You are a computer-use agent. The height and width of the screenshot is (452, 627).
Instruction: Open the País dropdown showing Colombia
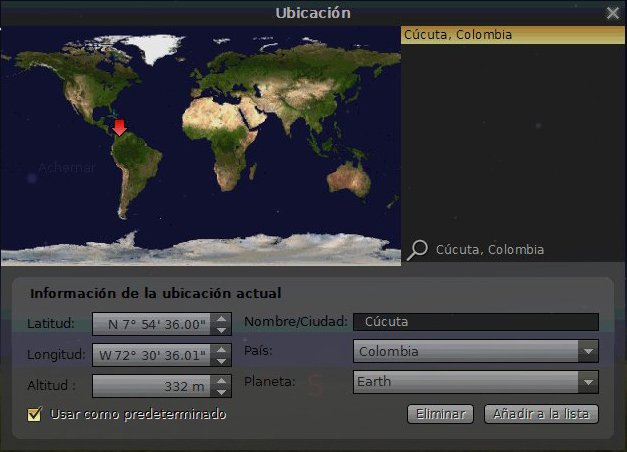[x=476, y=351]
